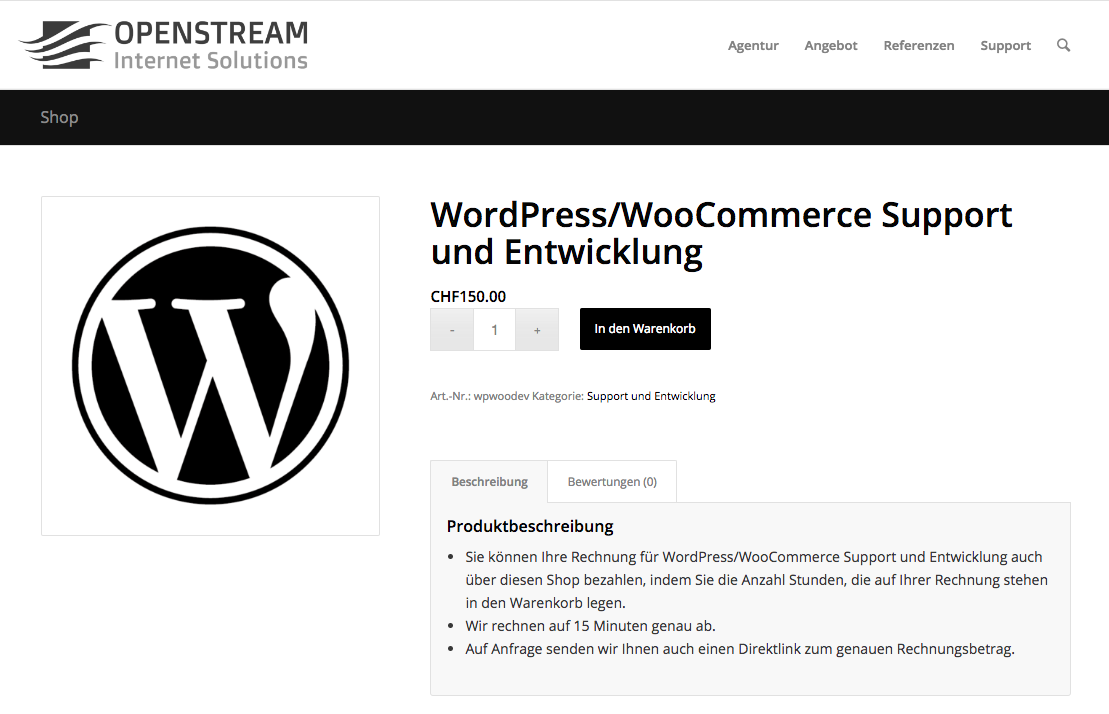The image size is (1109, 714).
Task: Open the search magnifier icon
Action: [1063, 45]
